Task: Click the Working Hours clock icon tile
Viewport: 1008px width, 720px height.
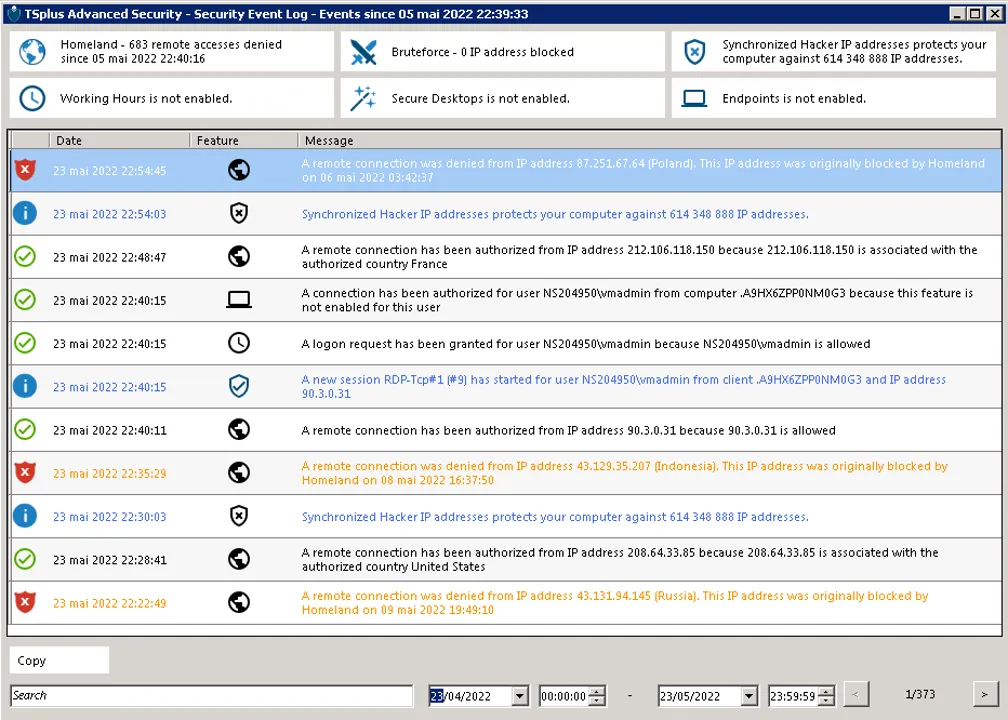Action: (x=32, y=98)
